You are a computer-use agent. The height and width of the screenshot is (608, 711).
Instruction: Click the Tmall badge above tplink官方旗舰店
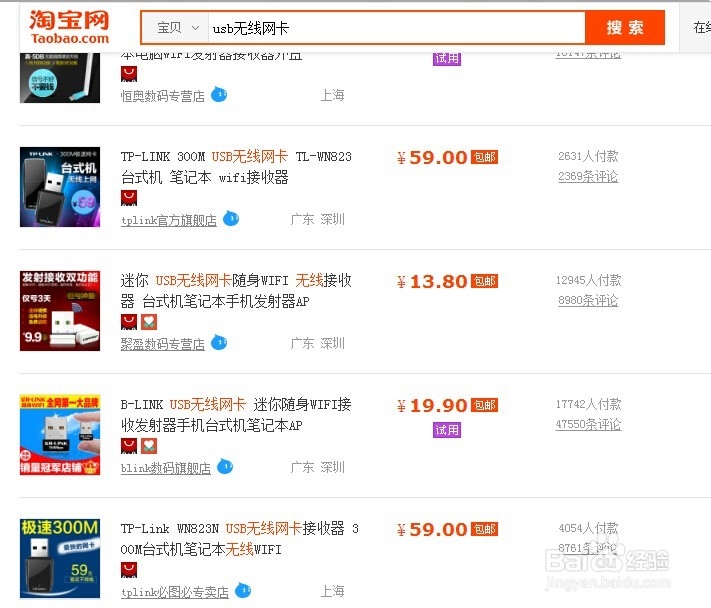tap(129, 198)
